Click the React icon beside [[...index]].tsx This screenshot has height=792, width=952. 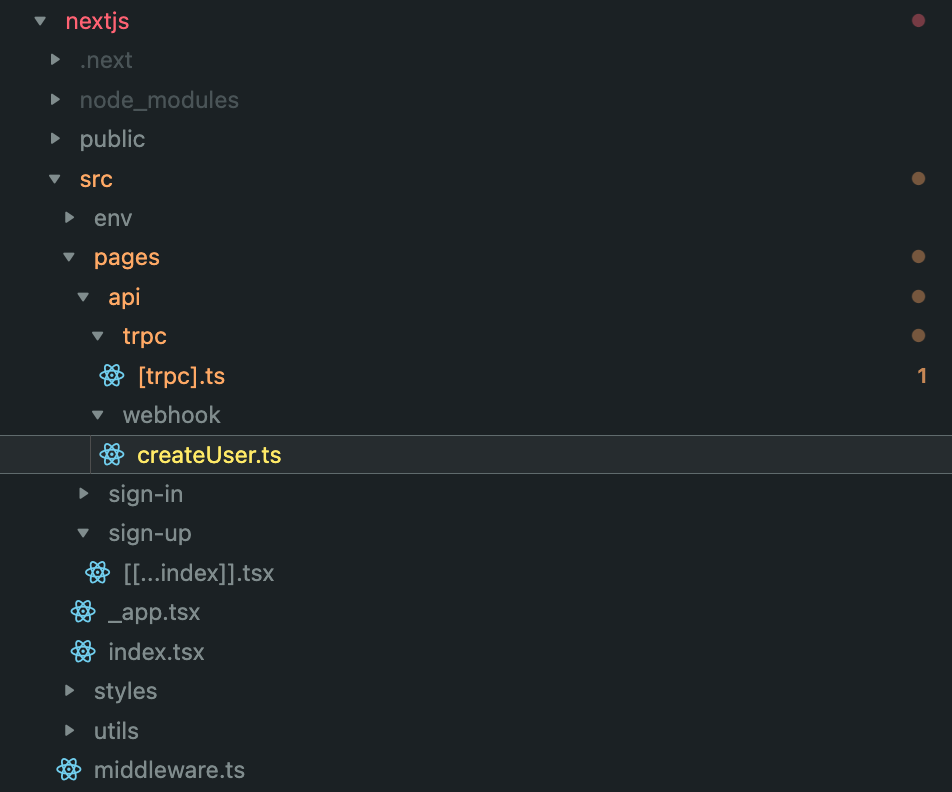97,573
